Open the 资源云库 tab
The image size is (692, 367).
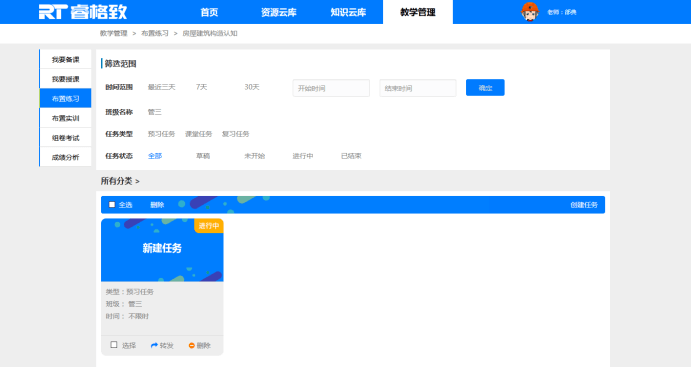[278, 12]
